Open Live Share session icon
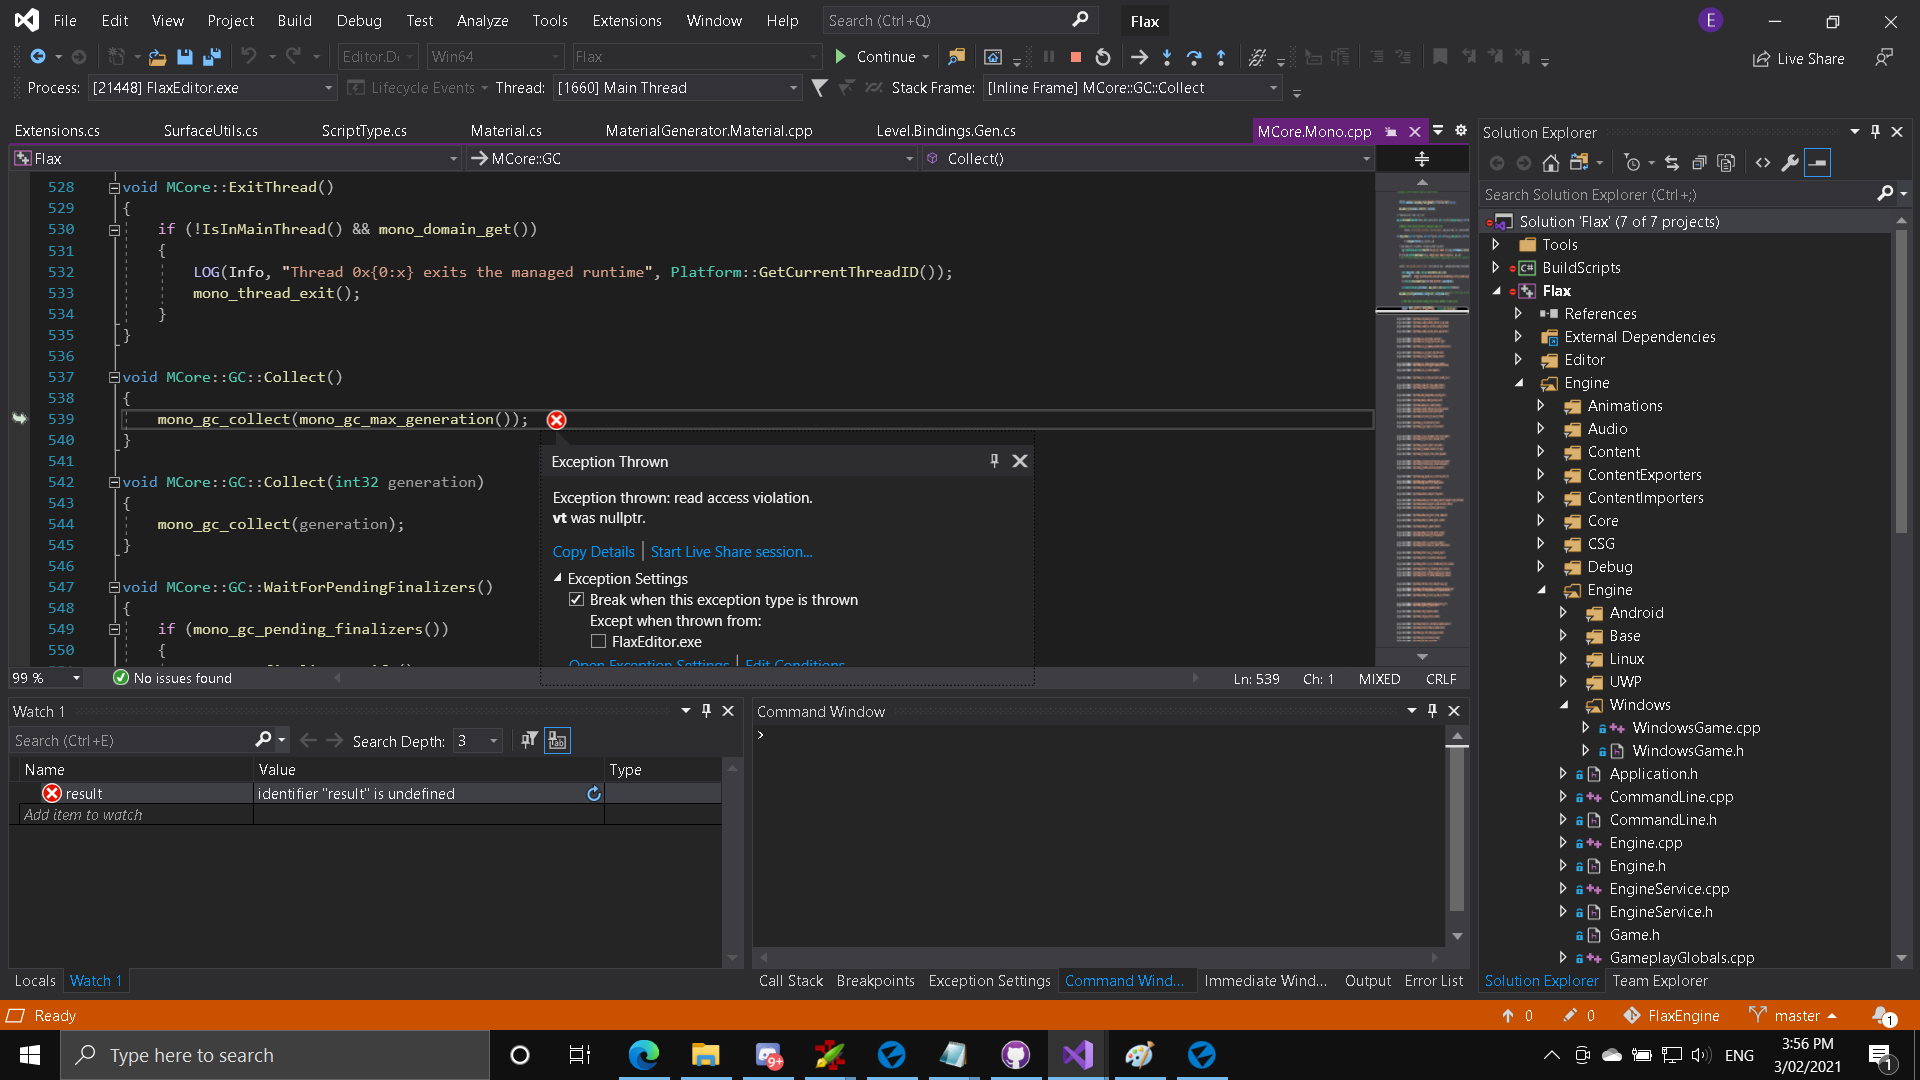 click(x=1762, y=58)
